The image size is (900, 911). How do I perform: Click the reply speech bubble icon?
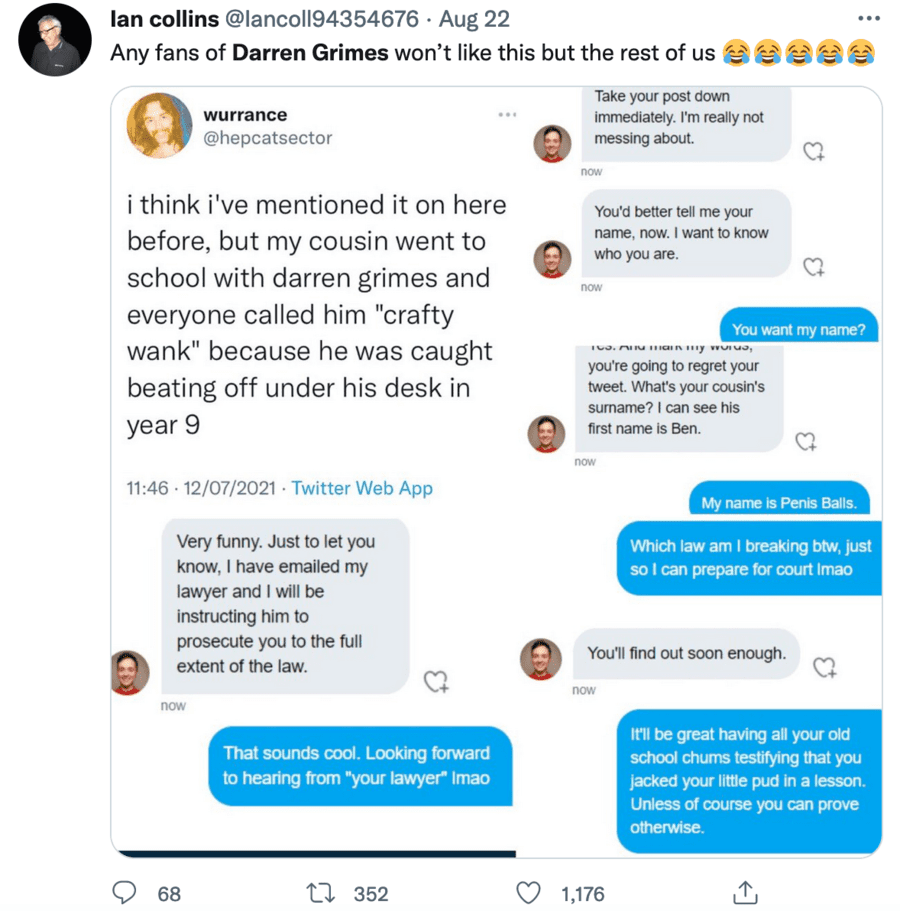pos(124,893)
